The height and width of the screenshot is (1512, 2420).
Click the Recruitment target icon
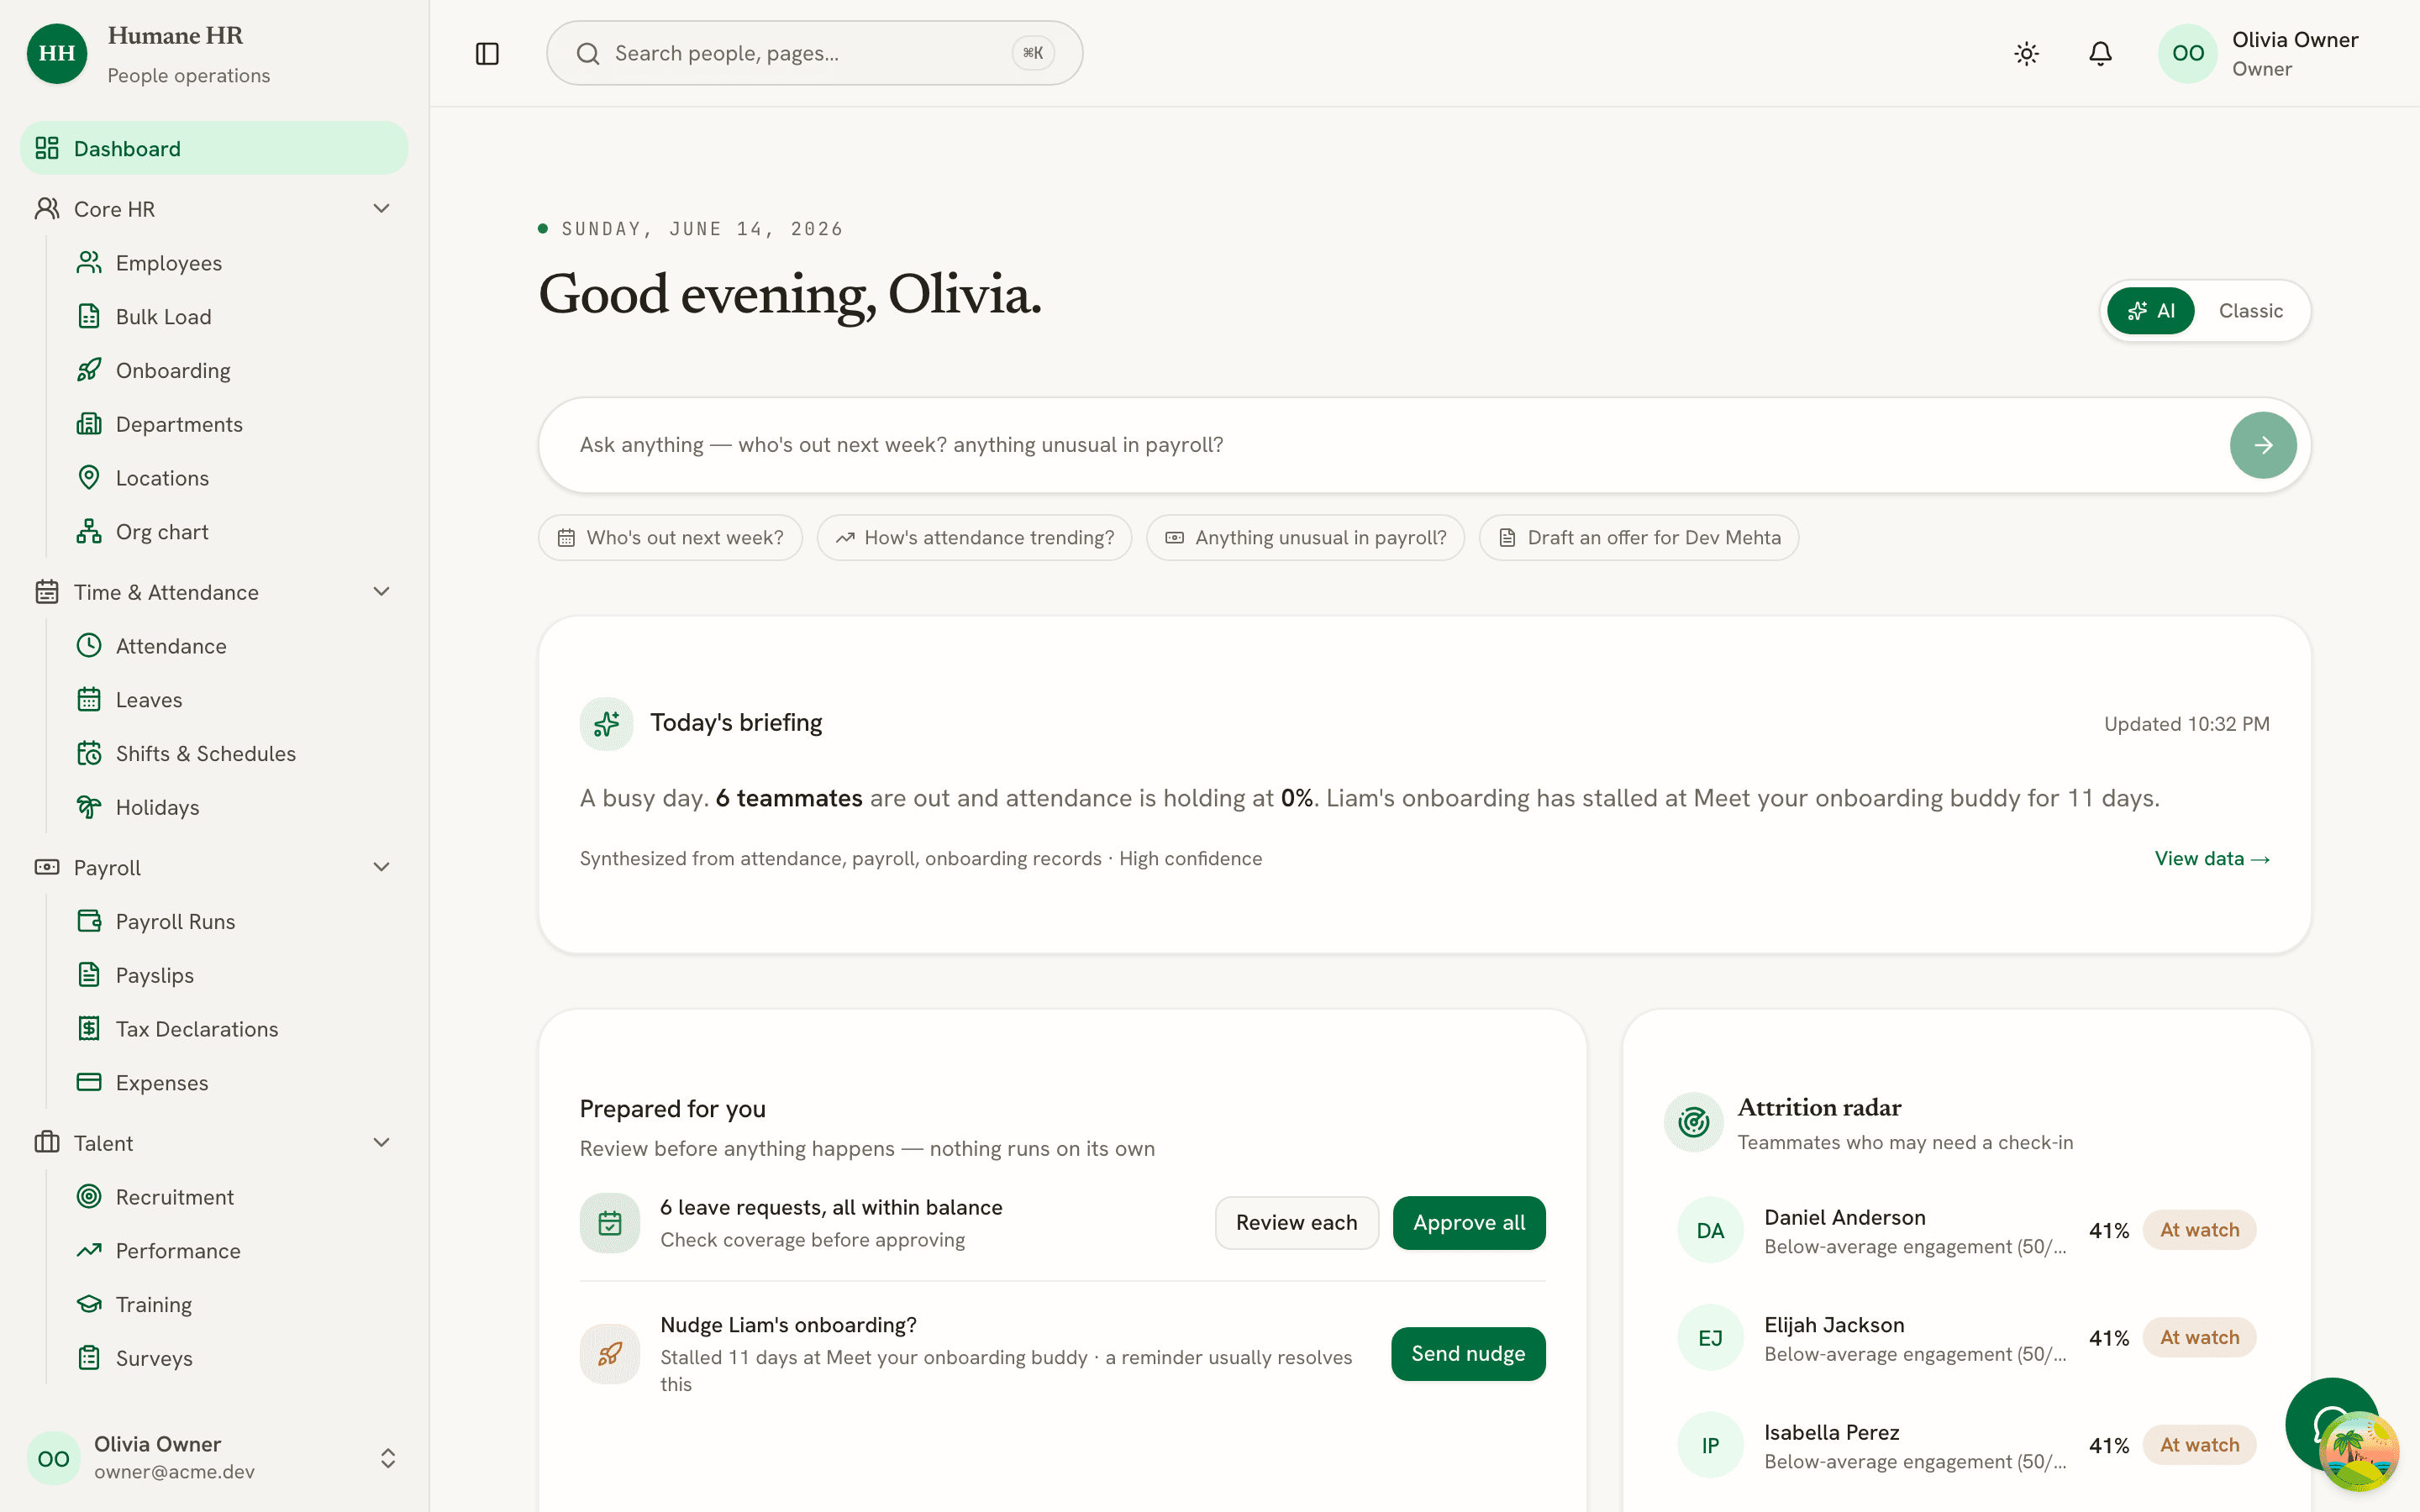pos(89,1196)
